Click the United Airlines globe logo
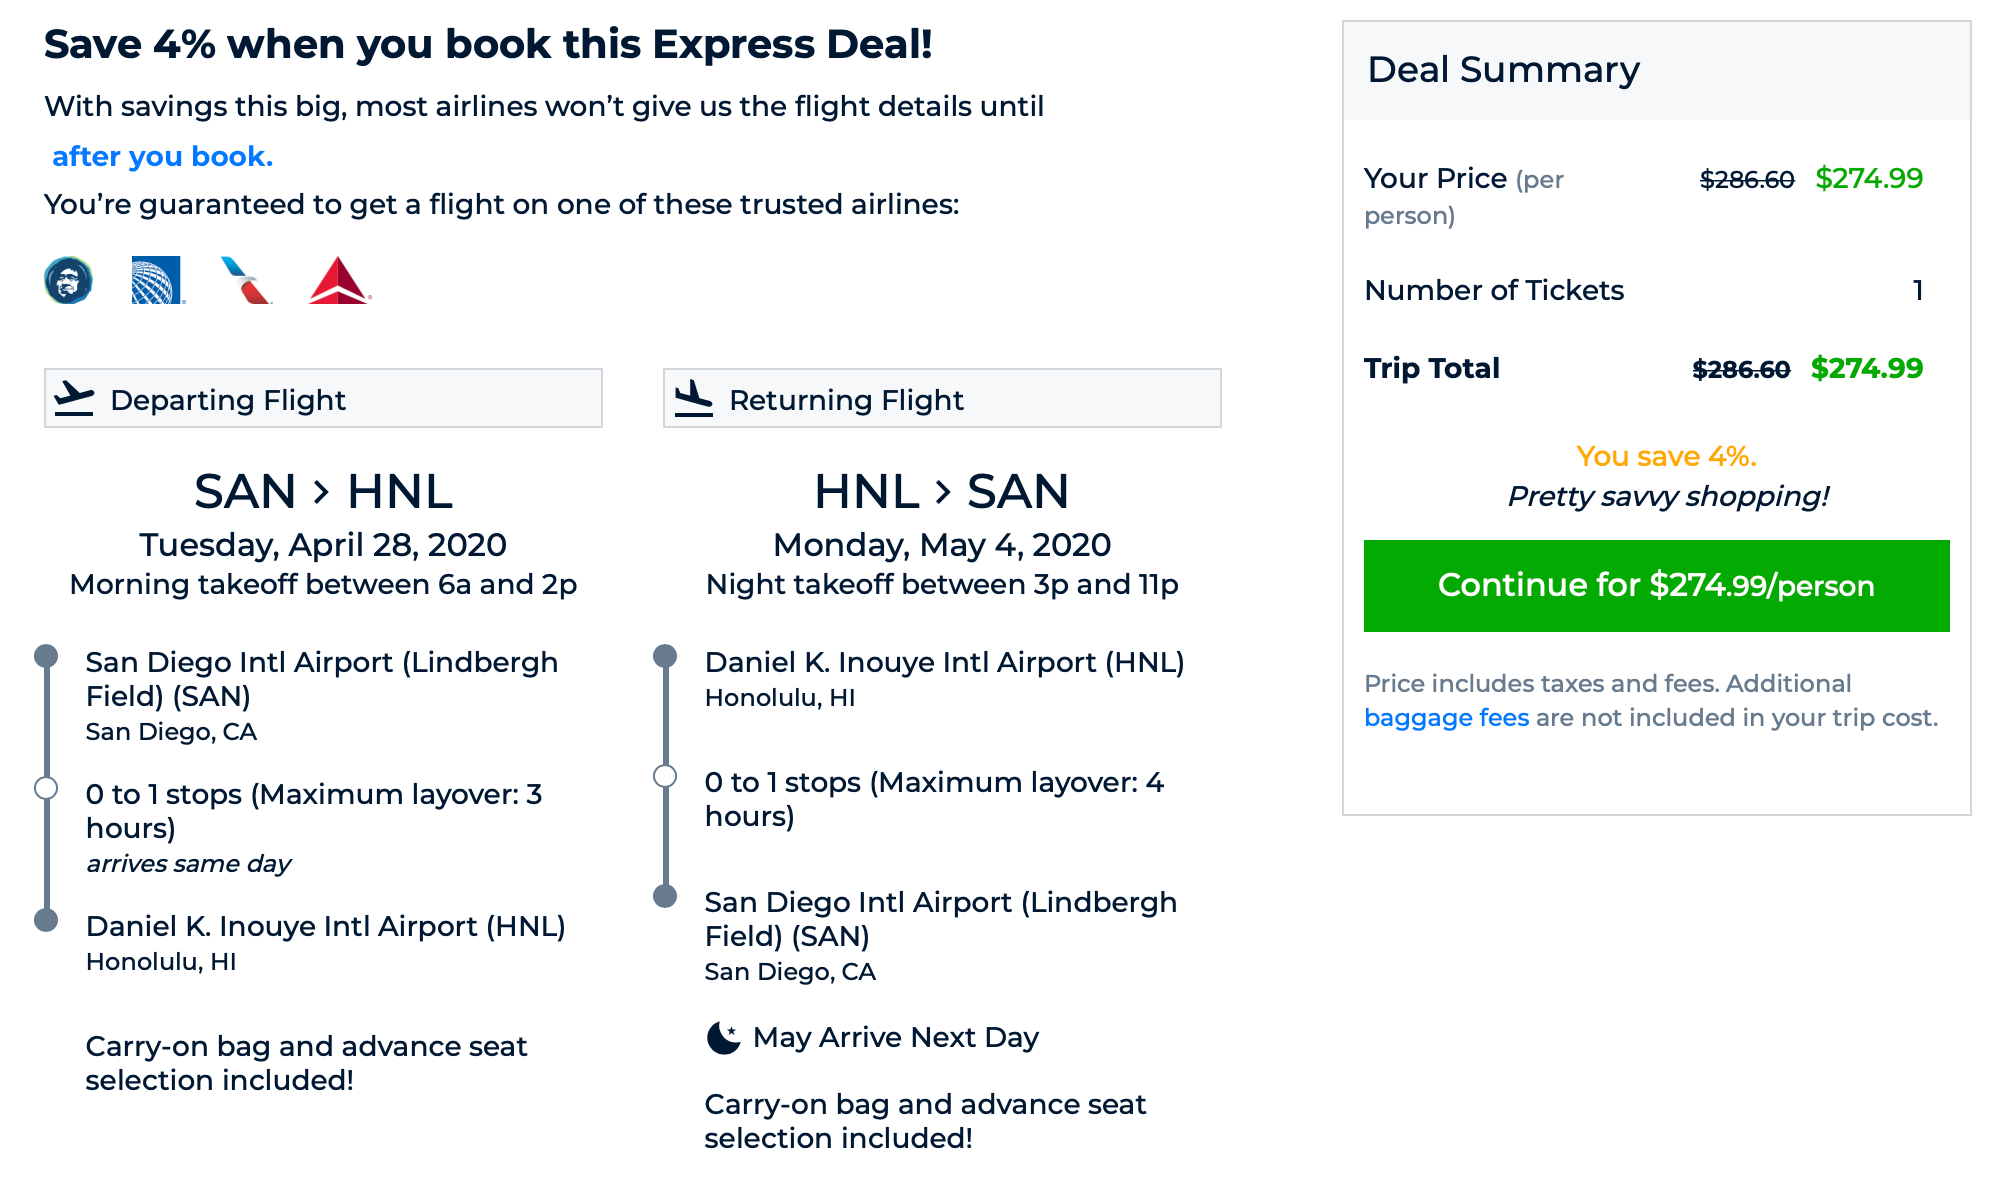This screenshot has height=1196, width=1992. coord(157,280)
